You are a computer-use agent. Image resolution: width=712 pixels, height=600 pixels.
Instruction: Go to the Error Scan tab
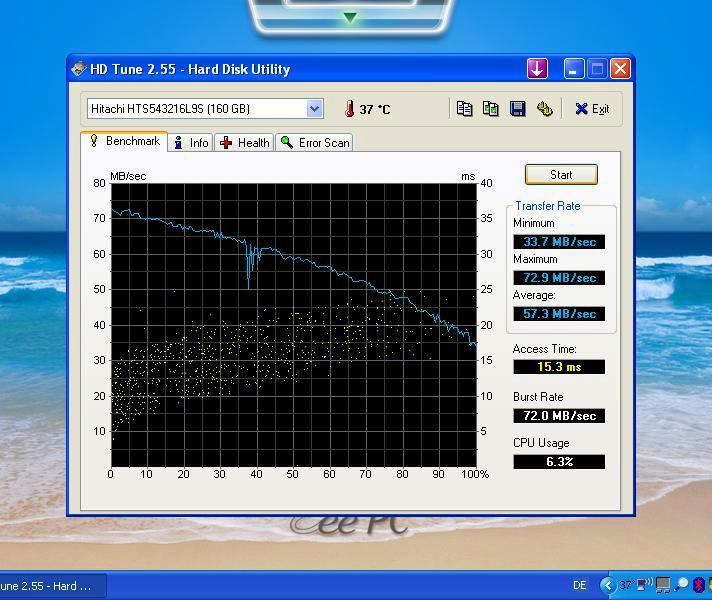pyautogui.click(x=314, y=143)
